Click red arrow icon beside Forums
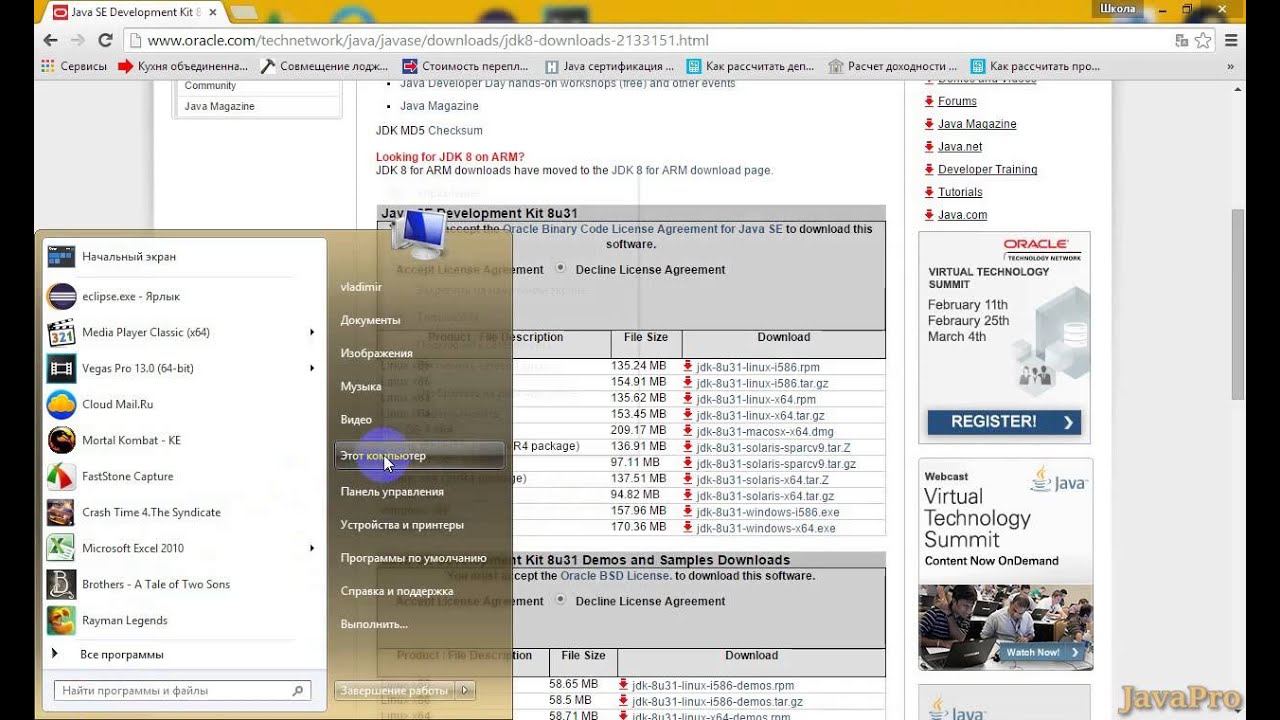This screenshot has height=720, width=1280. pos(929,101)
